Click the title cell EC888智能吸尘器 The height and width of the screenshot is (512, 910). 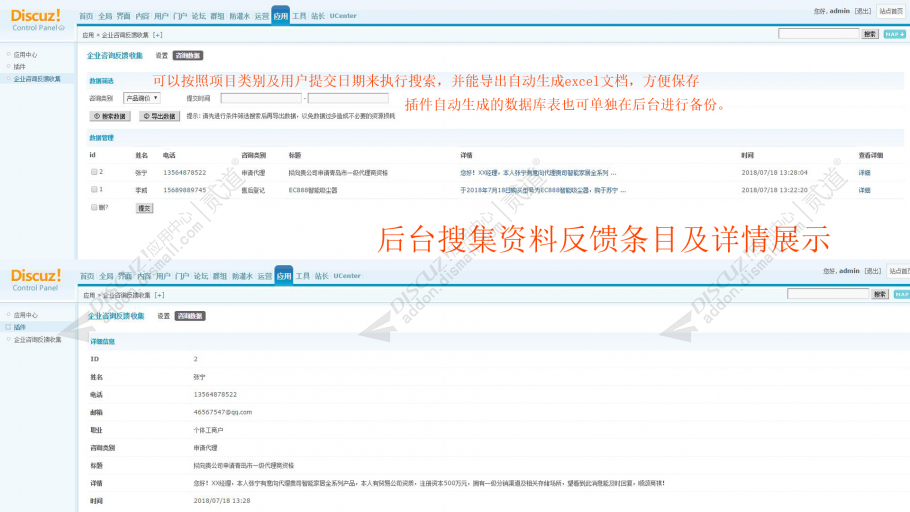[x=313, y=190]
